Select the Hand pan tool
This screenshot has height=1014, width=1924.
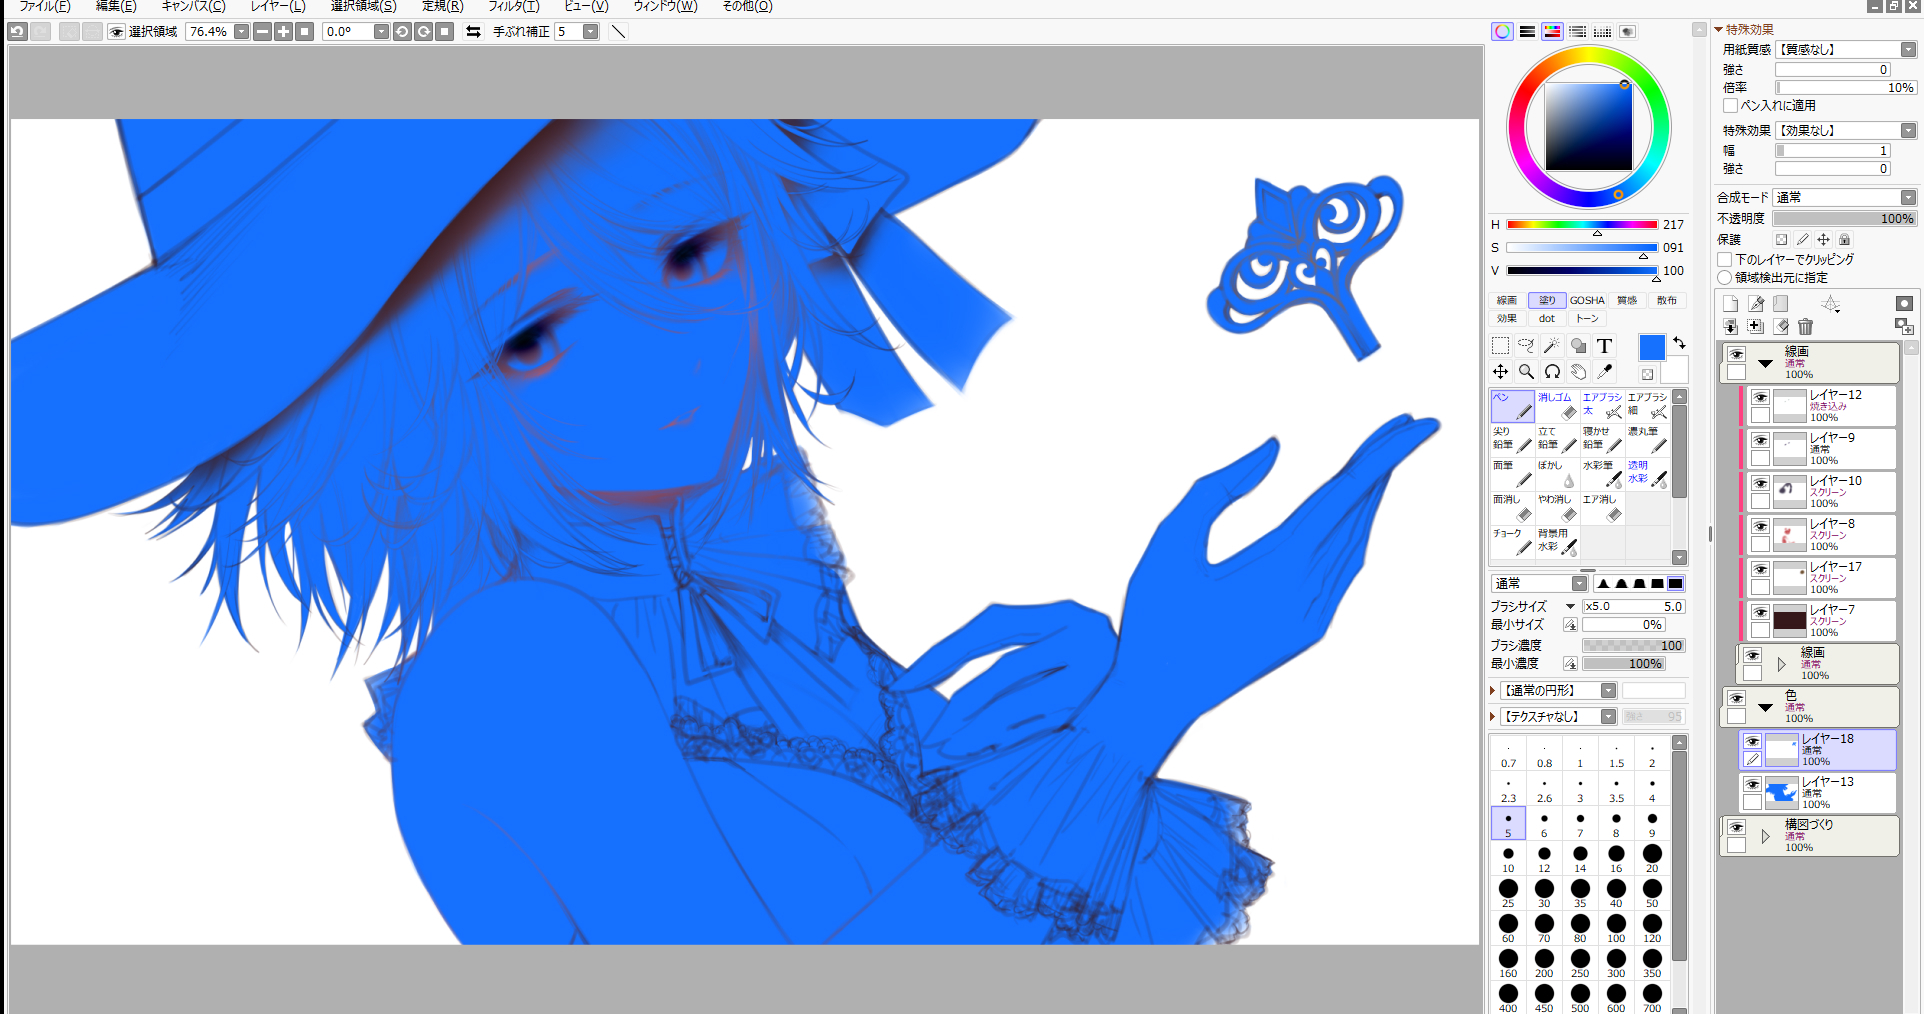[1578, 372]
